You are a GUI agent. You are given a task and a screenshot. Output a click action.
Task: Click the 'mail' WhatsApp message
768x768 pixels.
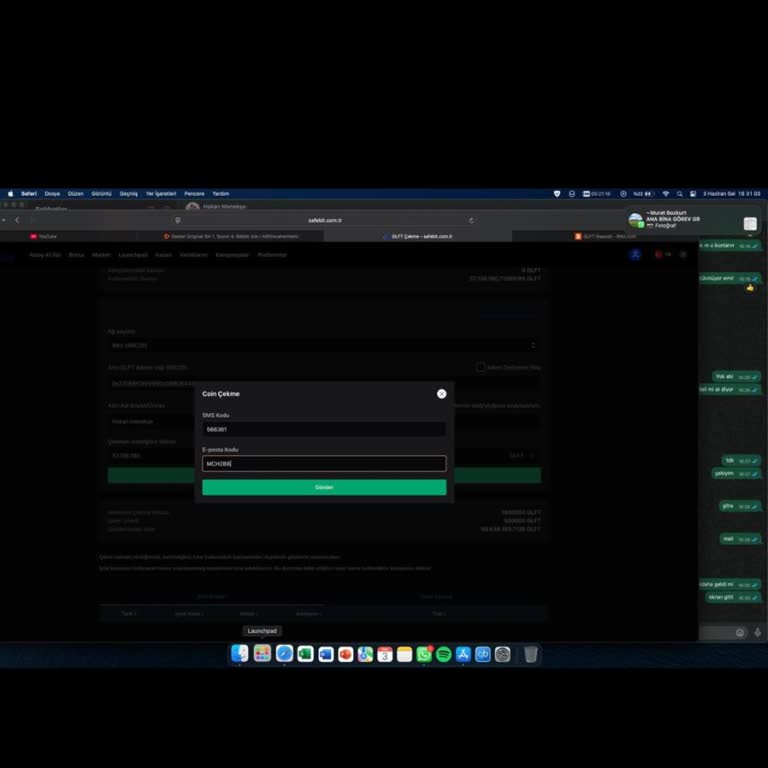click(740, 539)
